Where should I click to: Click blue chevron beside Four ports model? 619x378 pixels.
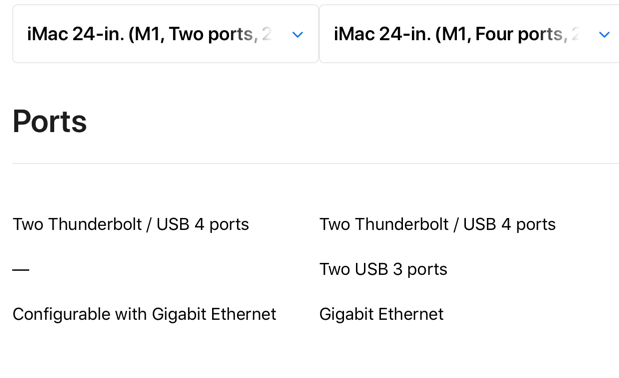[604, 35]
